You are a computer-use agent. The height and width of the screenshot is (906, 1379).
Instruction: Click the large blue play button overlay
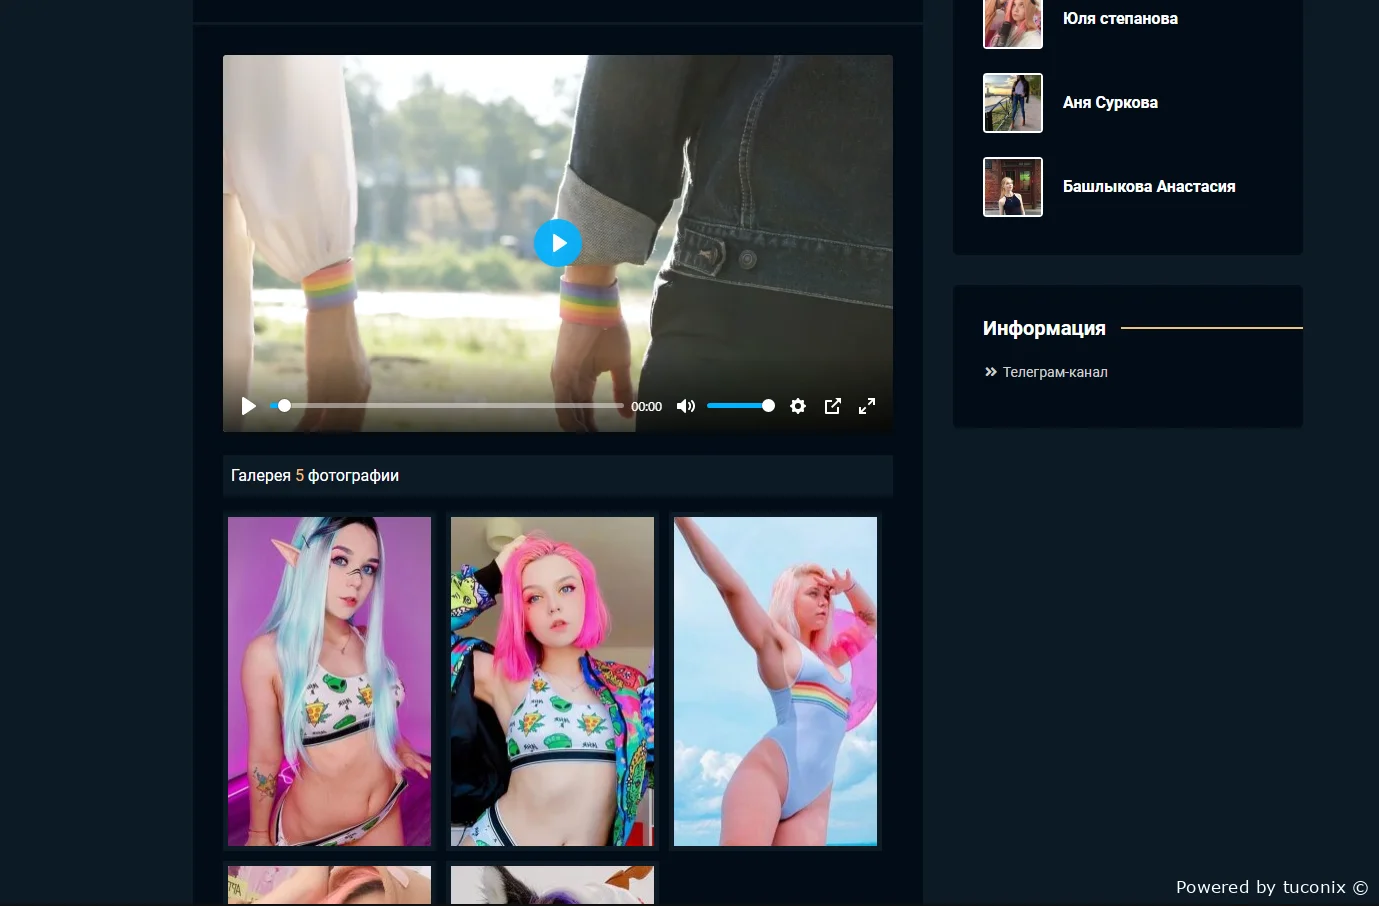(x=558, y=243)
